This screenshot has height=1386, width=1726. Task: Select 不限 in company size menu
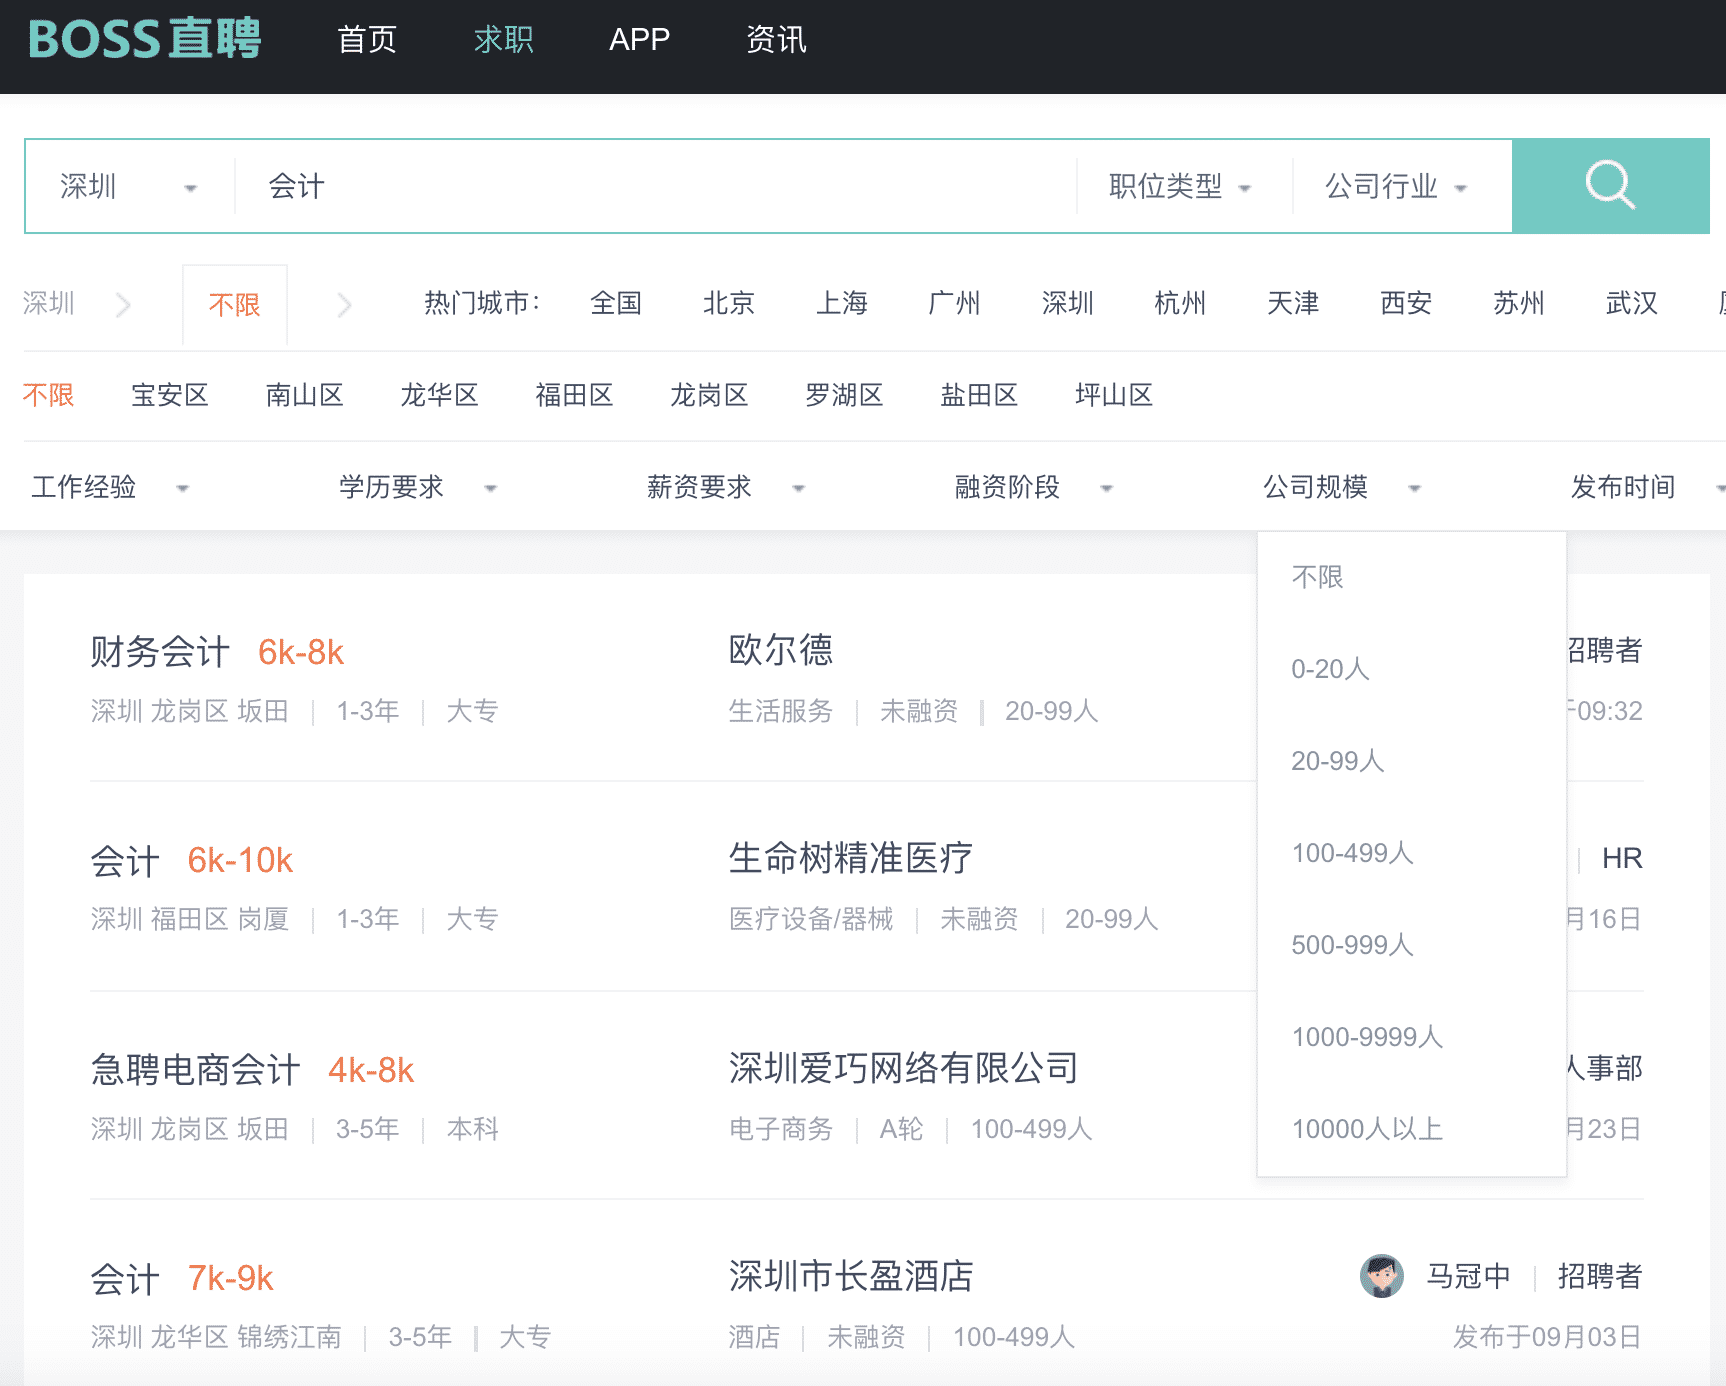[x=1411, y=577]
